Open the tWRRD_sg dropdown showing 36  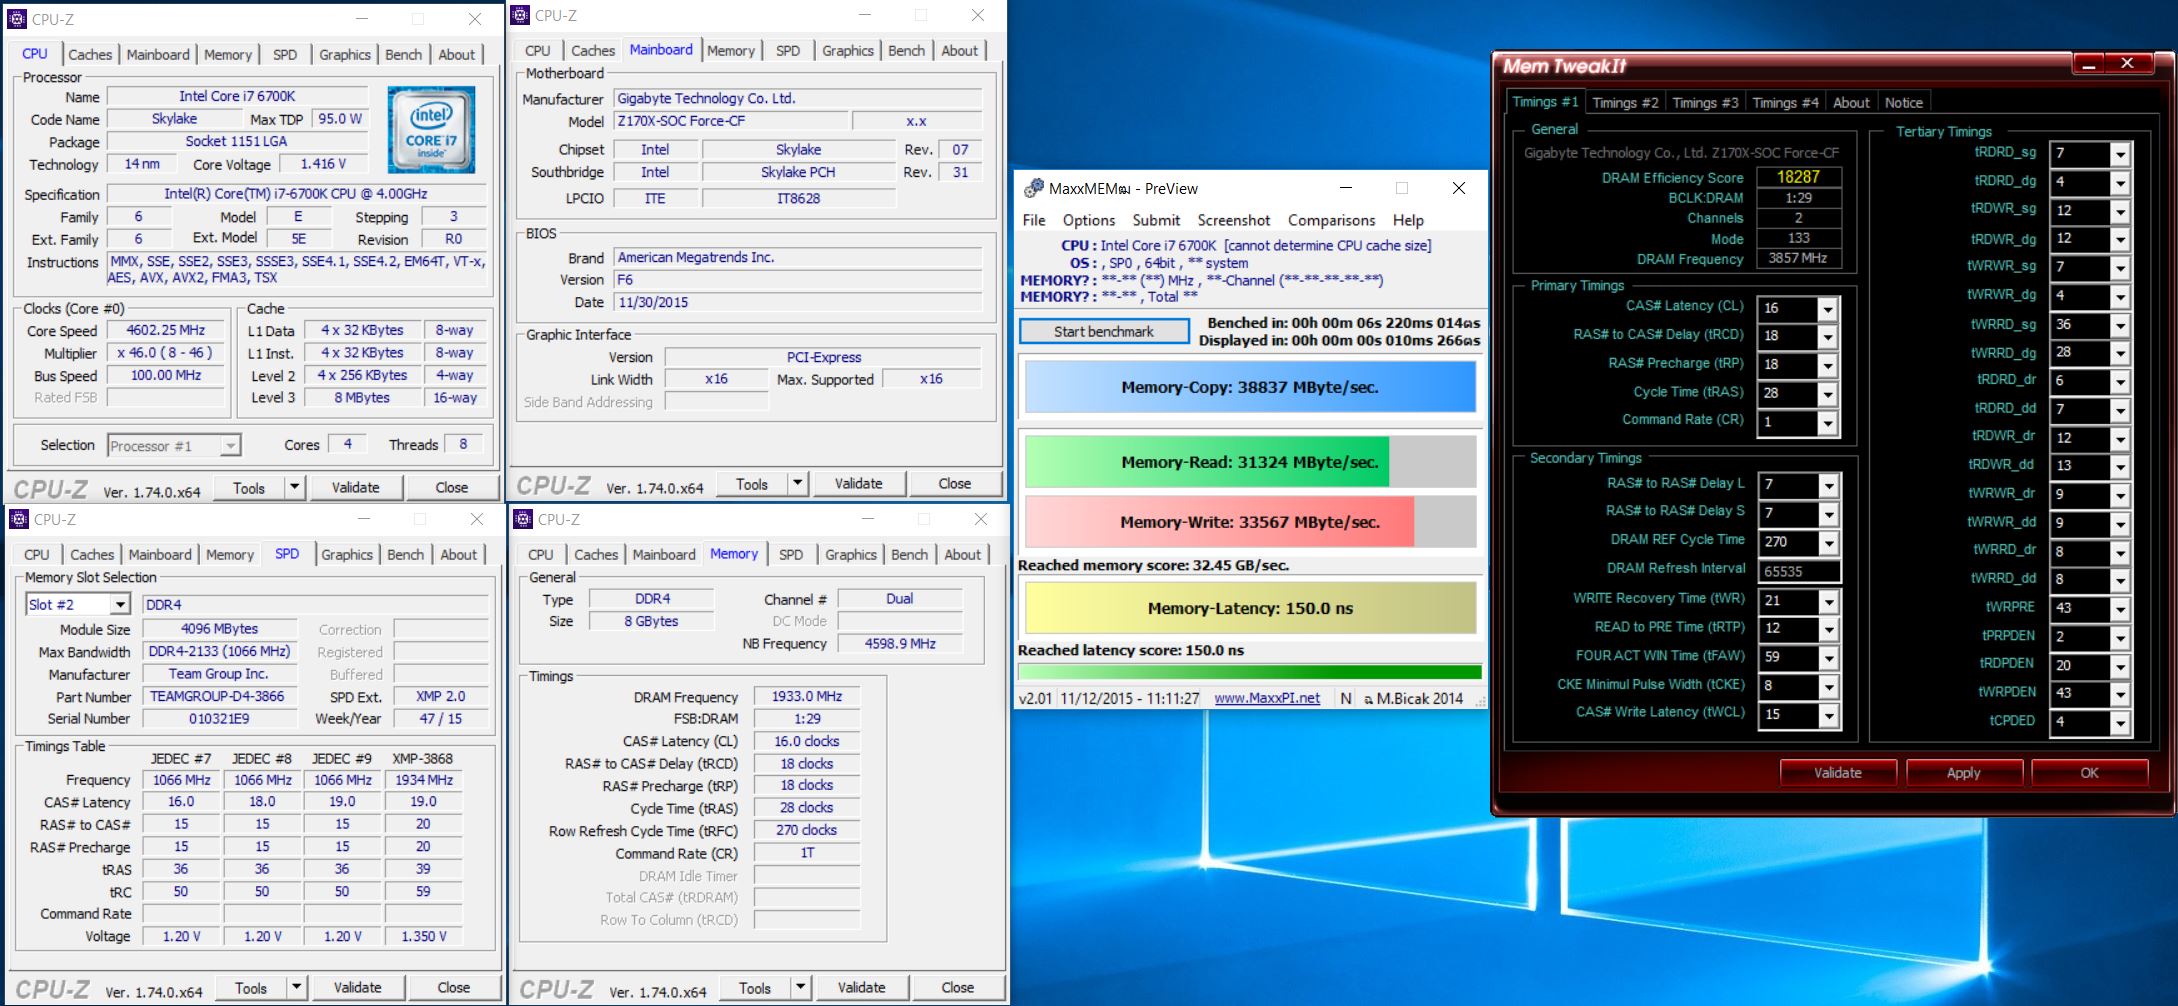[x=2119, y=326]
